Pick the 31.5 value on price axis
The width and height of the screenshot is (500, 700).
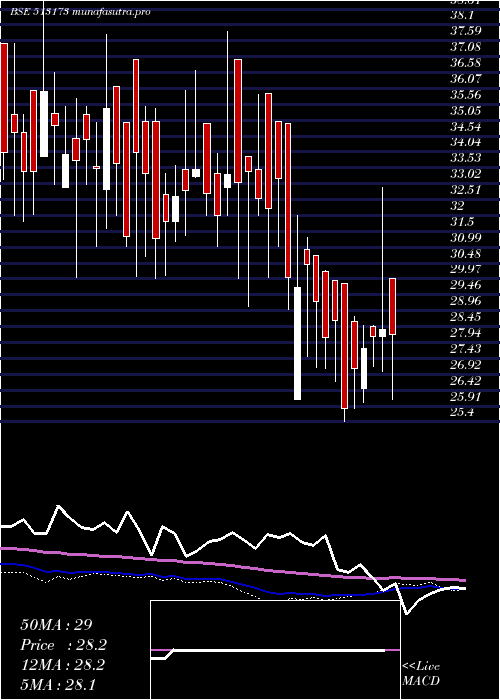pyautogui.click(x=461, y=222)
